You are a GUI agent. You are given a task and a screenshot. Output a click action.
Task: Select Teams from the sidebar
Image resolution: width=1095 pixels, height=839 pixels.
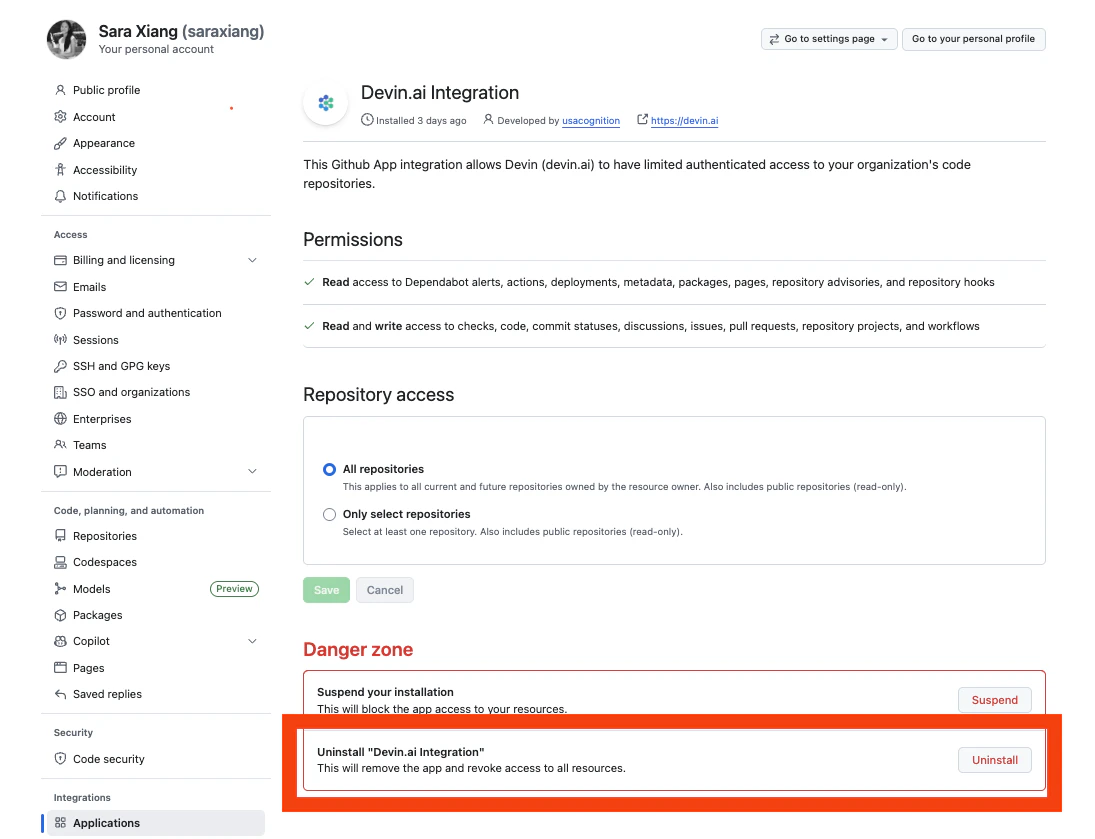(87, 444)
